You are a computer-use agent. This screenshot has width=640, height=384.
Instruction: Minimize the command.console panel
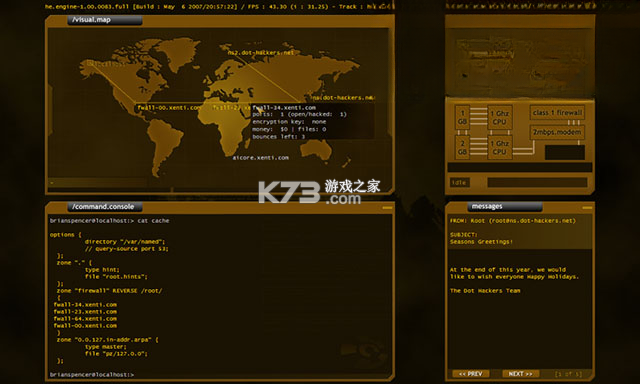(387, 208)
